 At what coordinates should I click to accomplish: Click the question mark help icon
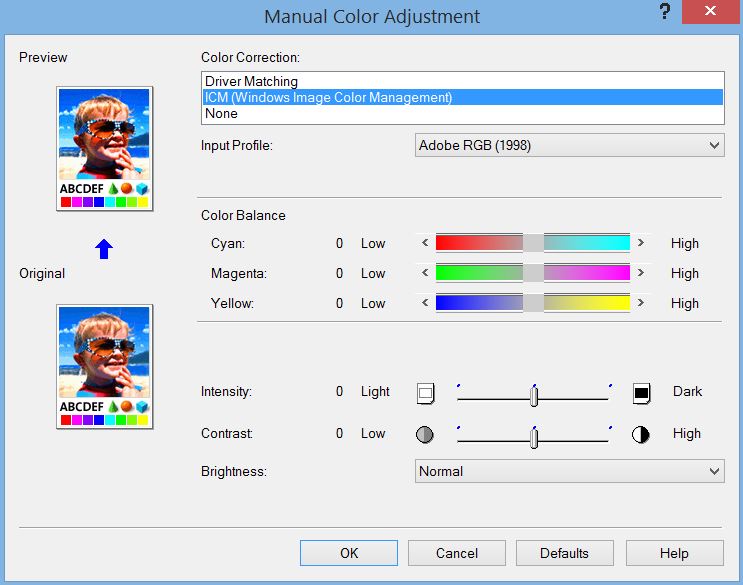pos(664,14)
